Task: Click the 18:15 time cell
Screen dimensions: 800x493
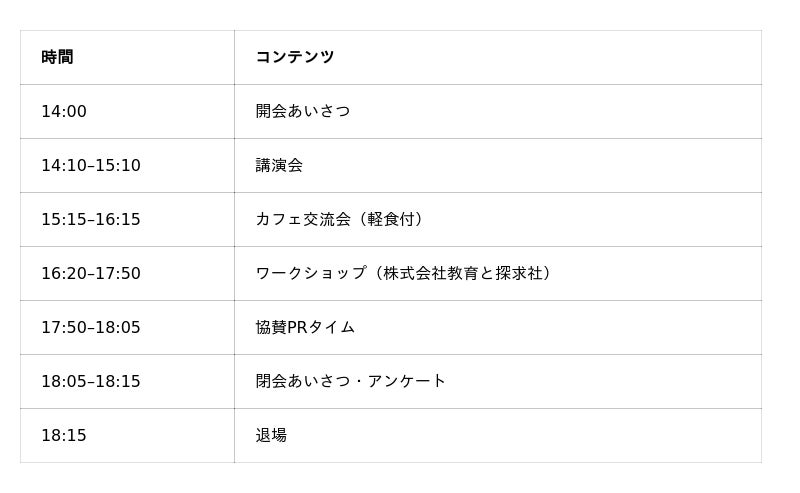Action: (x=127, y=436)
